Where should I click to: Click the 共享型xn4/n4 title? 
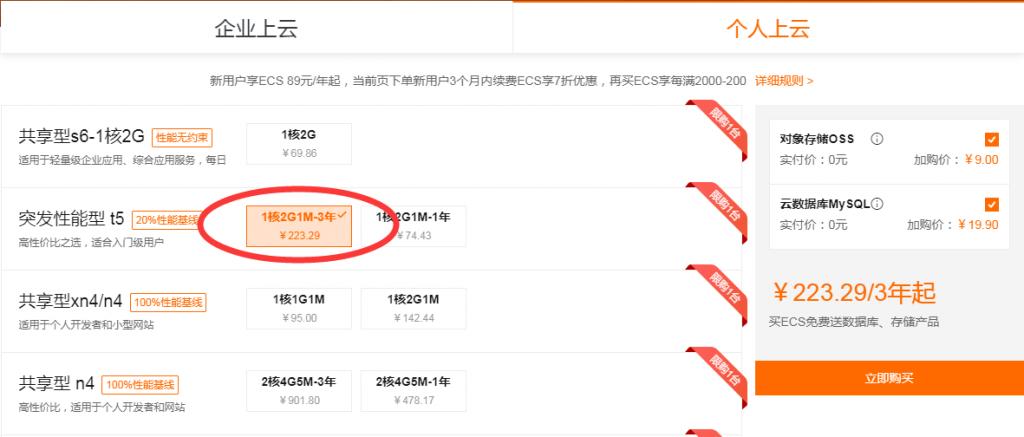71,302
